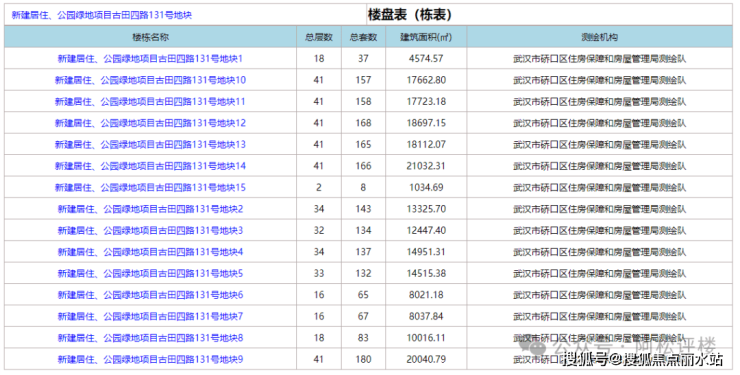Open building link ending 地块4

point(150,252)
